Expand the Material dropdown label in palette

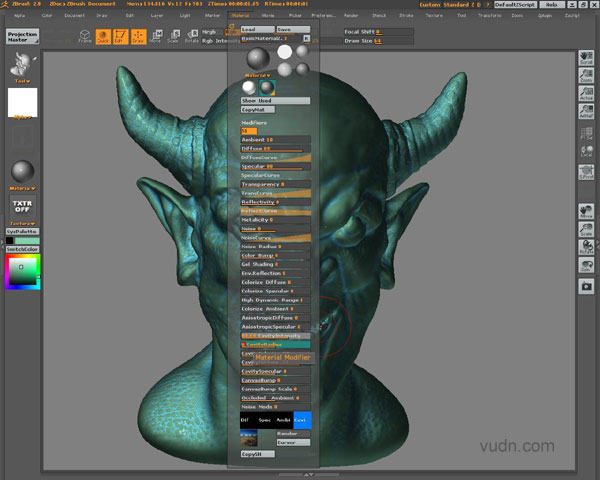tap(258, 75)
